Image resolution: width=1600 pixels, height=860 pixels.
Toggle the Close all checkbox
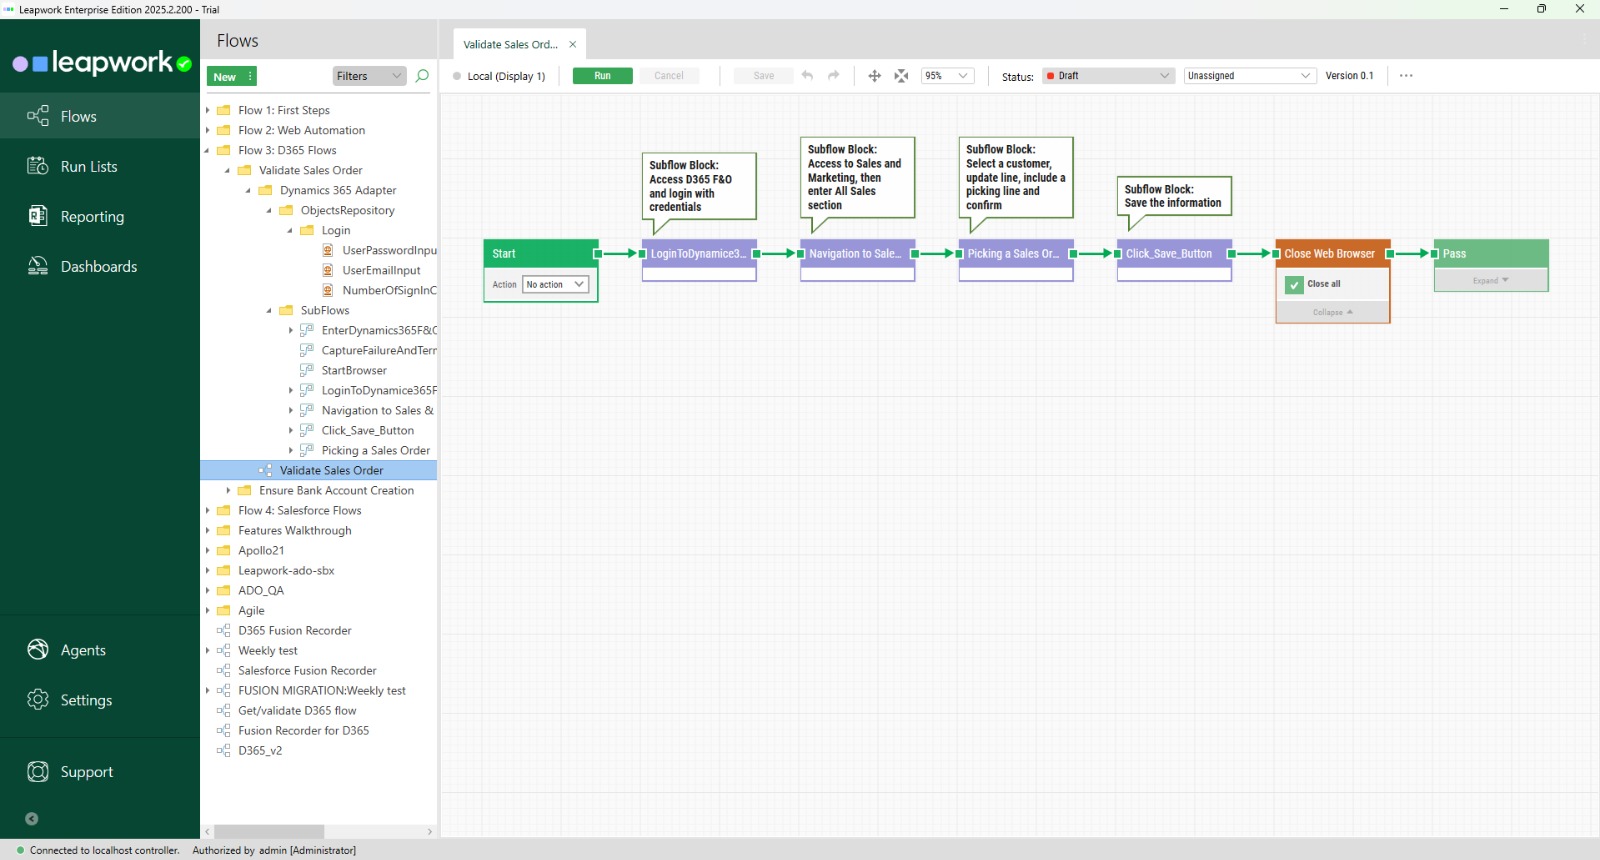coord(1295,285)
